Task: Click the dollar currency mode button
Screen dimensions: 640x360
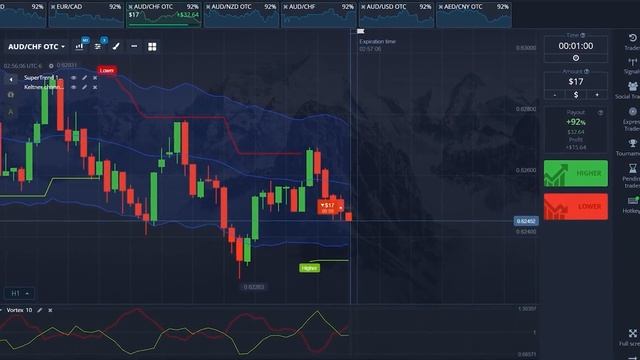Action: (576, 95)
